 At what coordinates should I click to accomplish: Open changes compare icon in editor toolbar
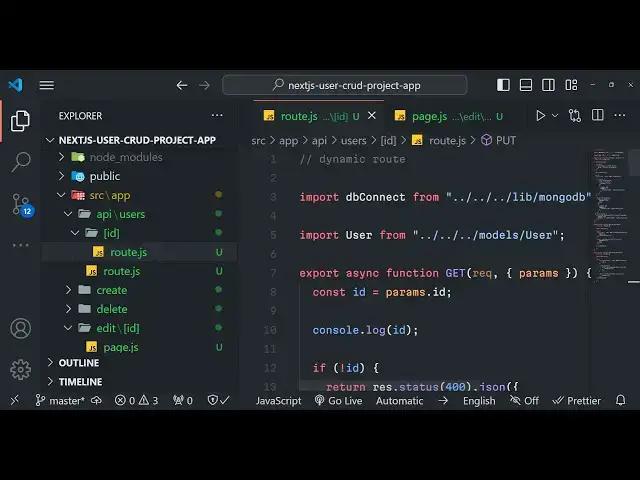pos(575,116)
